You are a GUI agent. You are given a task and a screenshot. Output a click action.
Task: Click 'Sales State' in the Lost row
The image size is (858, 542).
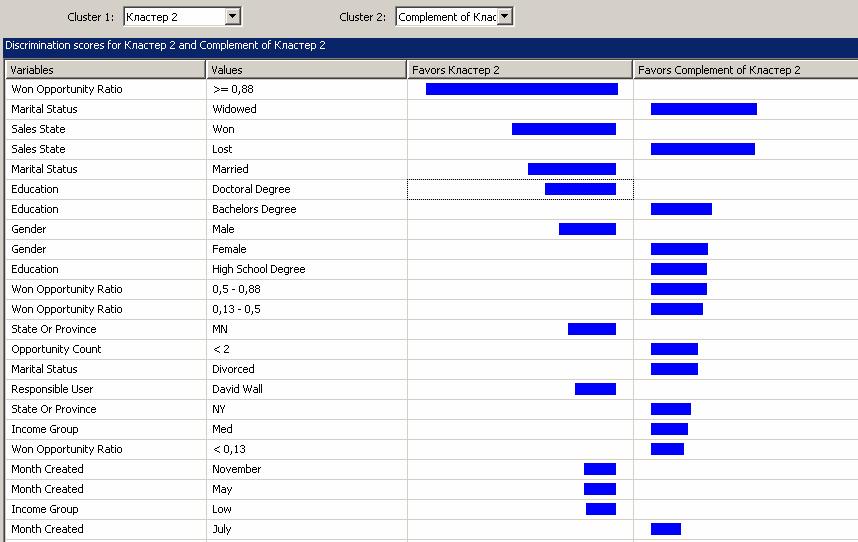point(38,149)
